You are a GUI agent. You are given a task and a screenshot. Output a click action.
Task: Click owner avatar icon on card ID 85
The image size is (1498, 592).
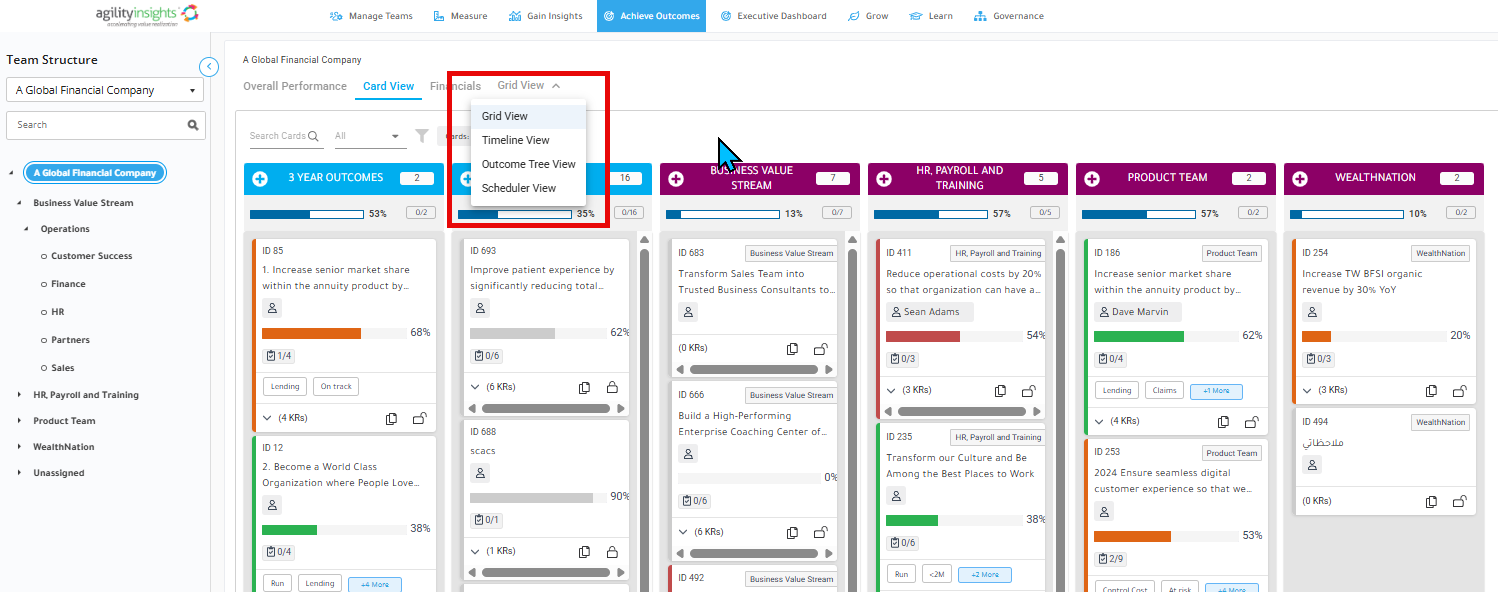click(271, 308)
